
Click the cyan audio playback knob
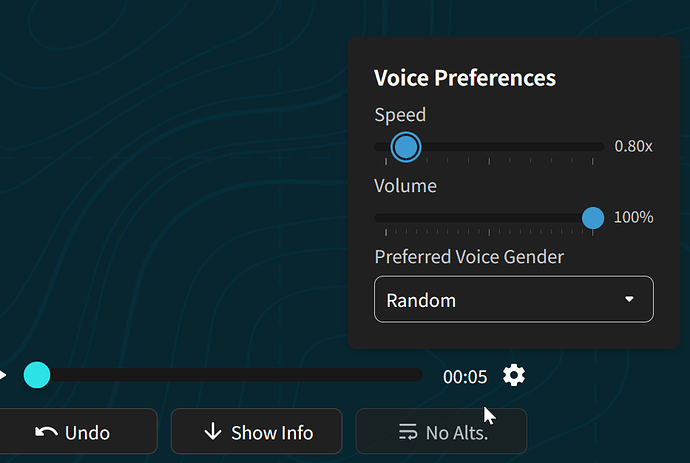[37, 375]
